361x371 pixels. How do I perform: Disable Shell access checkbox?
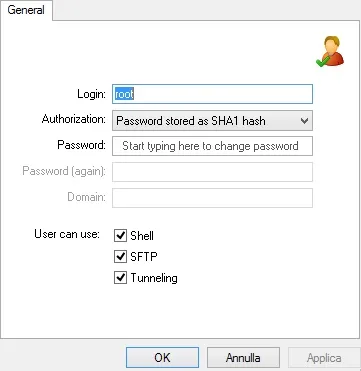120,235
